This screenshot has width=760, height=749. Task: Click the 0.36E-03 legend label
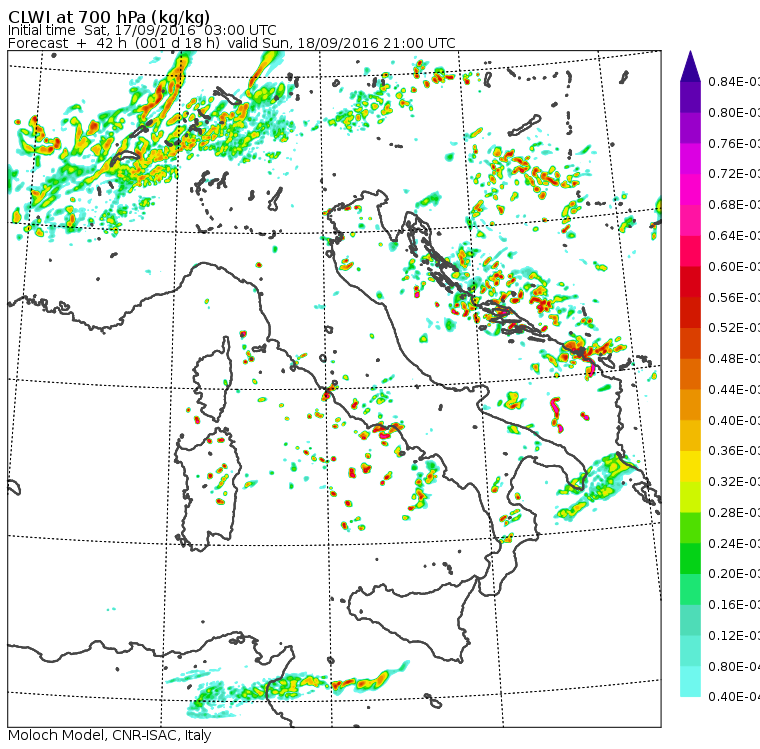pyautogui.click(x=734, y=451)
